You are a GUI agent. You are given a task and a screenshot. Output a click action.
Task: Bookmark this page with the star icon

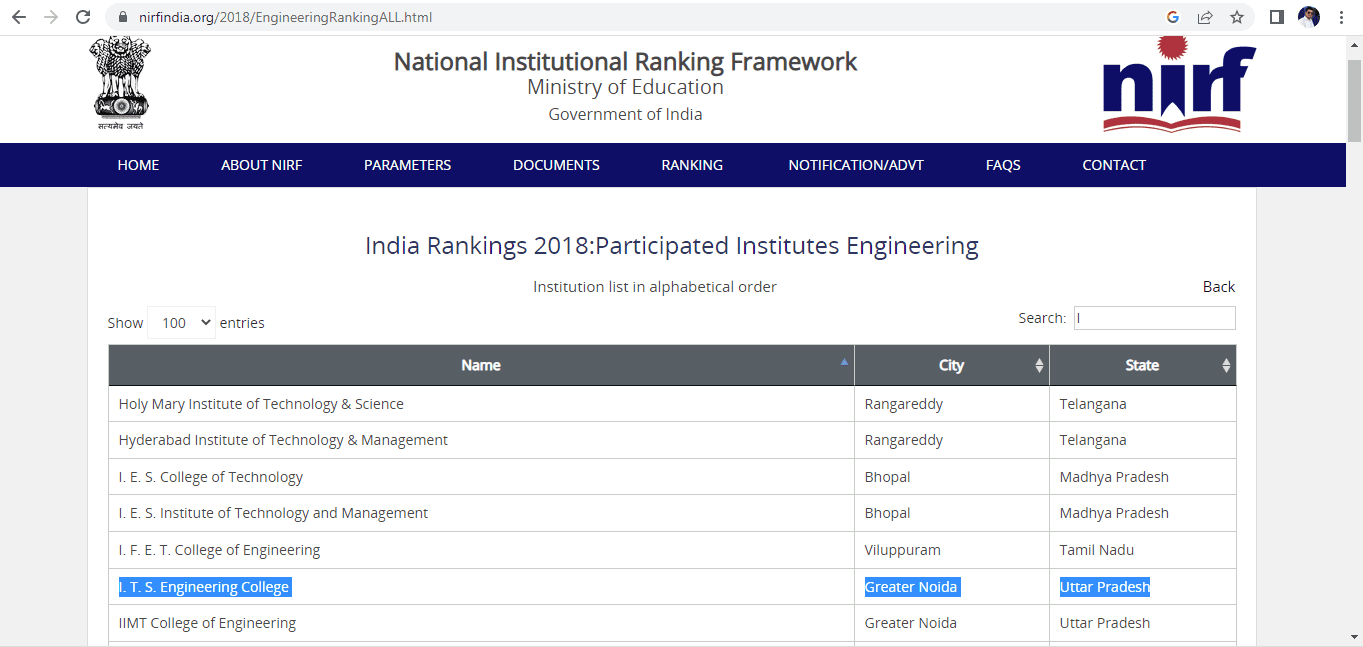[x=1237, y=17]
